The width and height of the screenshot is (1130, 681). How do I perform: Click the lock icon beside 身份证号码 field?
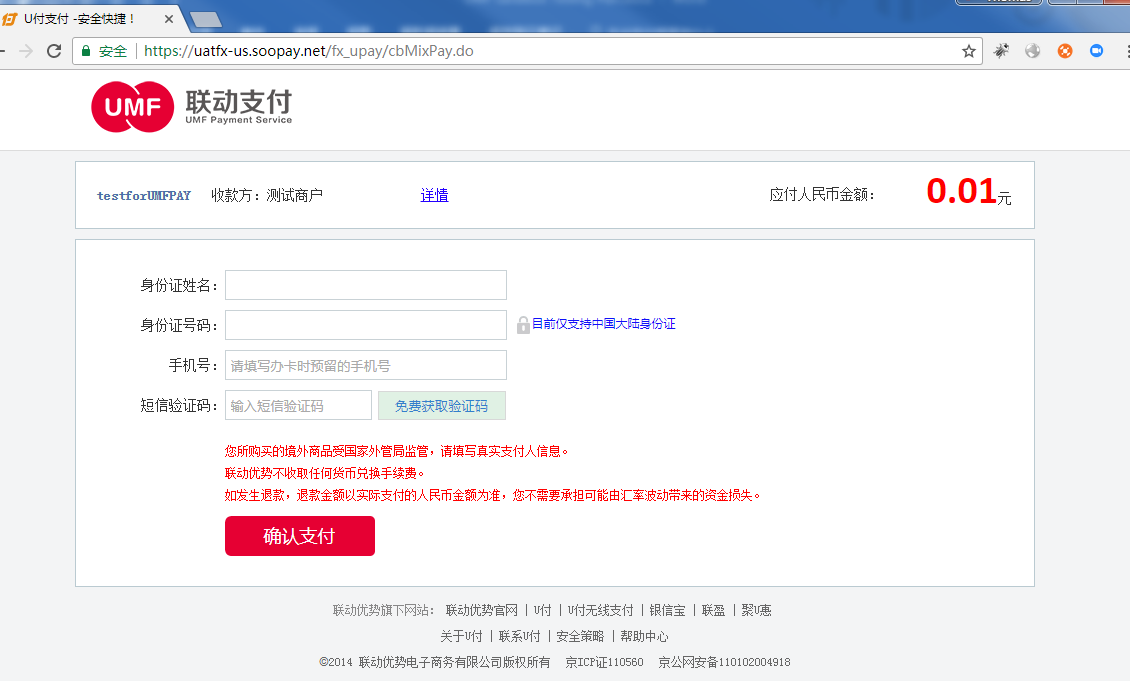click(x=522, y=324)
